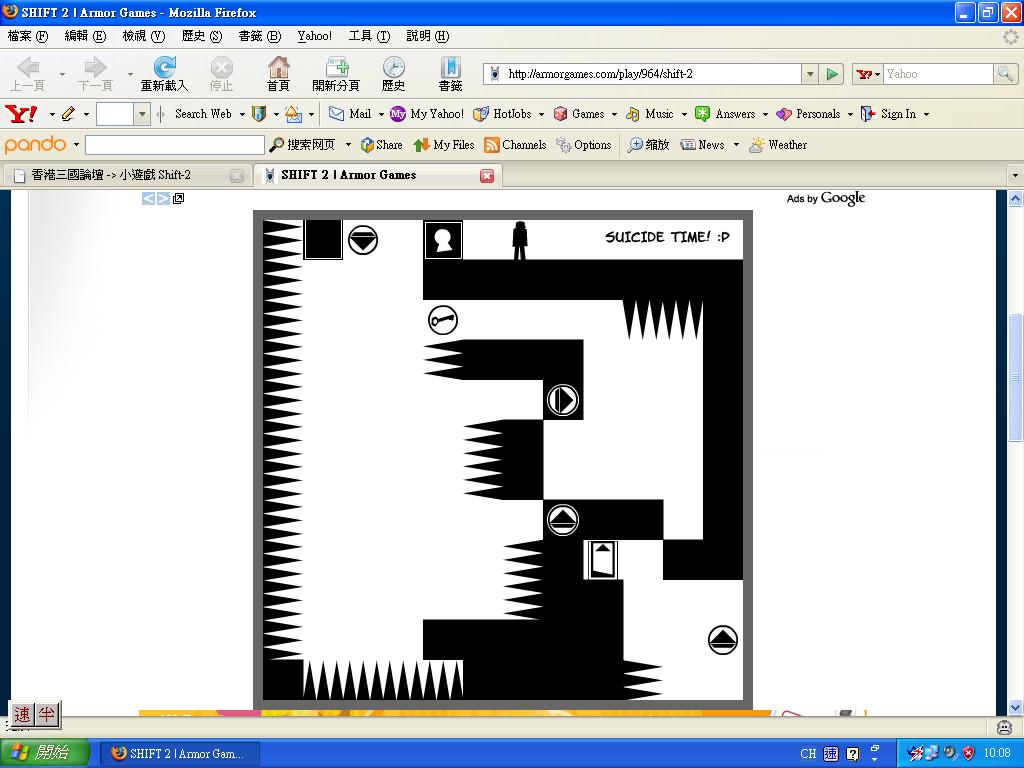Viewport: 1024px width, 768px height.
Task: Open the Help (說明) menu
Action: (428, 36)
